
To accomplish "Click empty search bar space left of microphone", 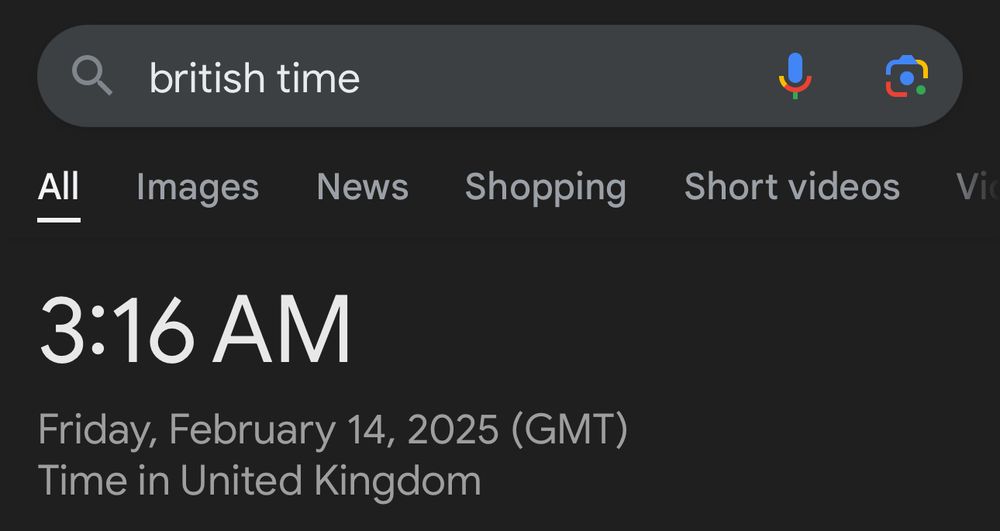I will (568, 76).
